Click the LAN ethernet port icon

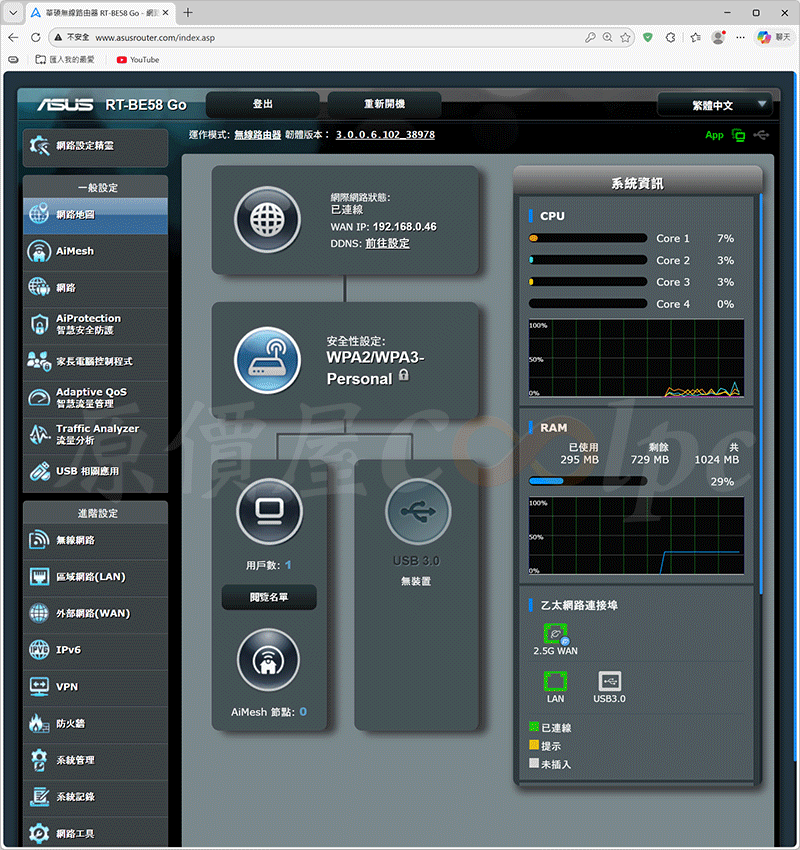point(555,682)
